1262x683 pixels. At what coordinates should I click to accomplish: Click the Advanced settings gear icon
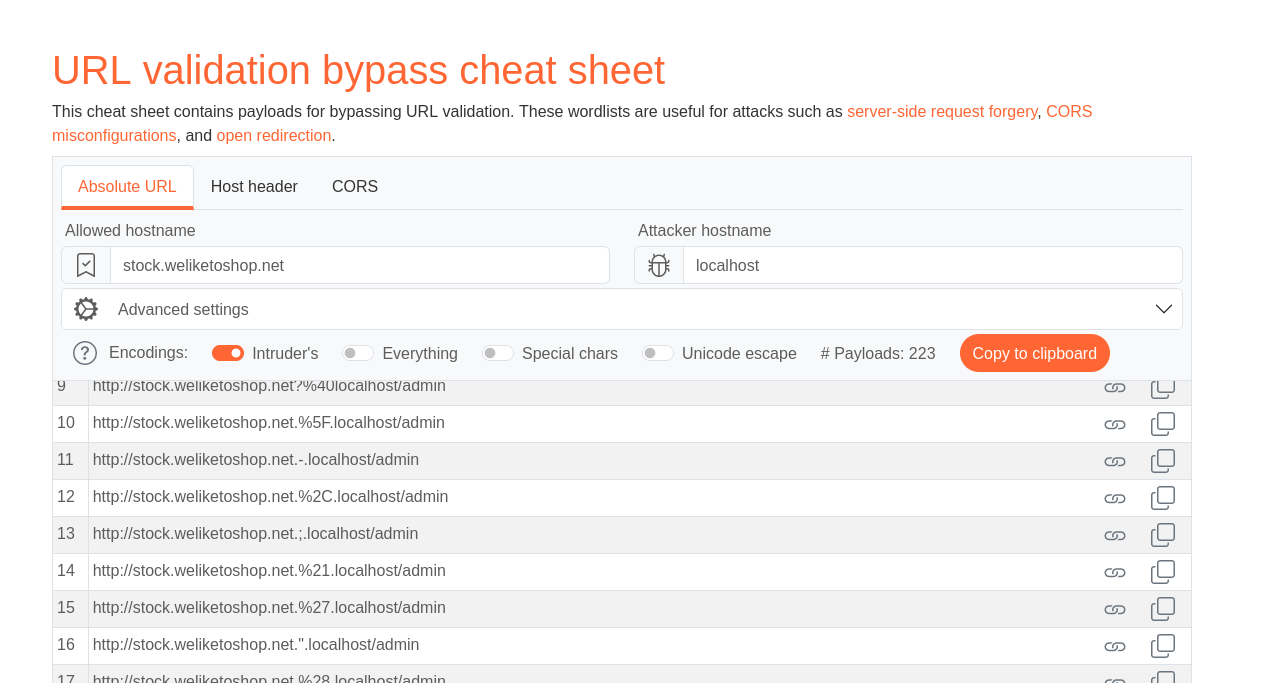tap(86, 309)
